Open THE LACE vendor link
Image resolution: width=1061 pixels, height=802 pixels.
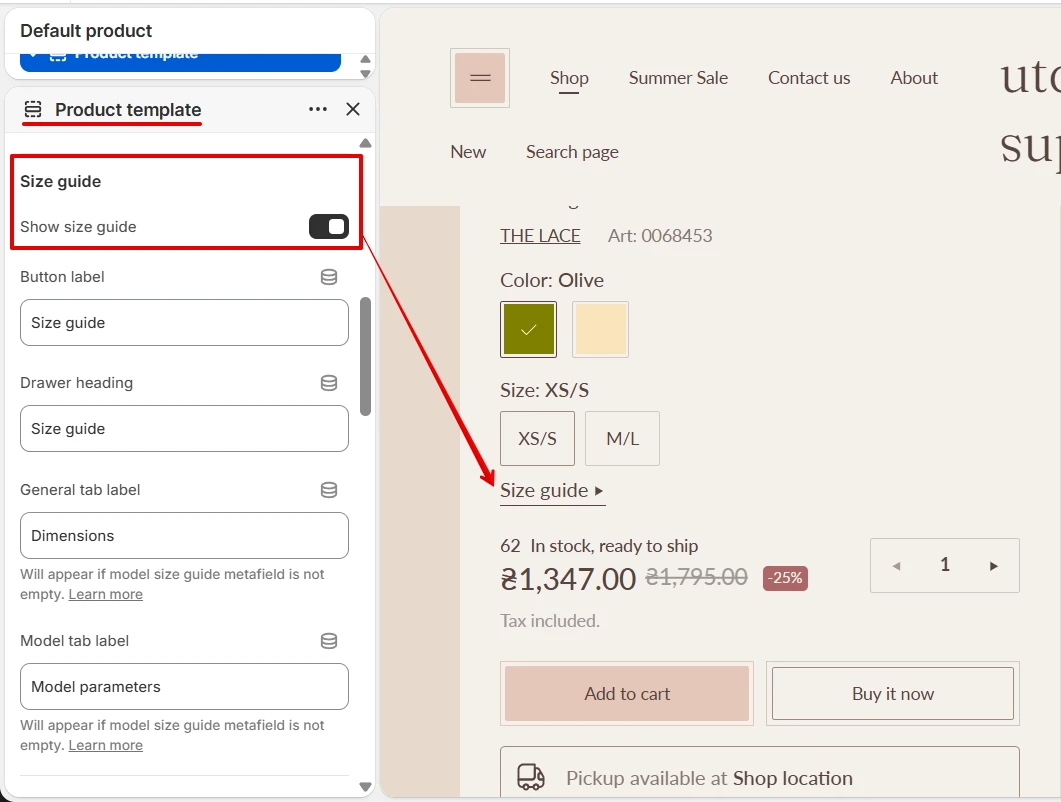coord(540,236)
